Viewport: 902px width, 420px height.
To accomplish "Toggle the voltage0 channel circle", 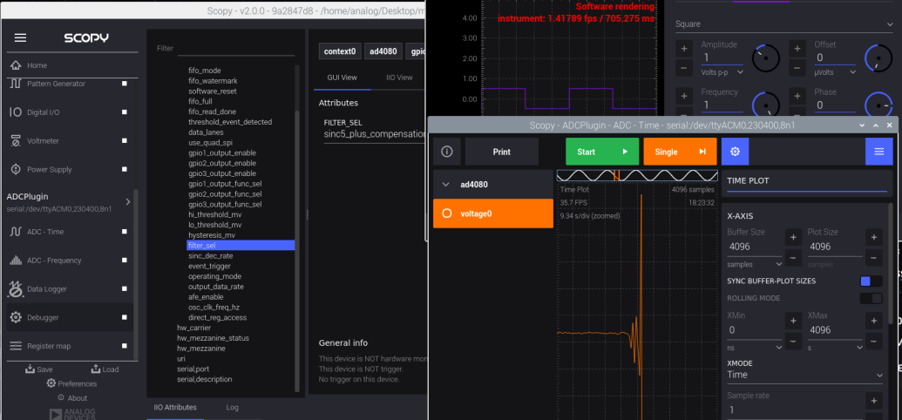I will coord(447,213).
